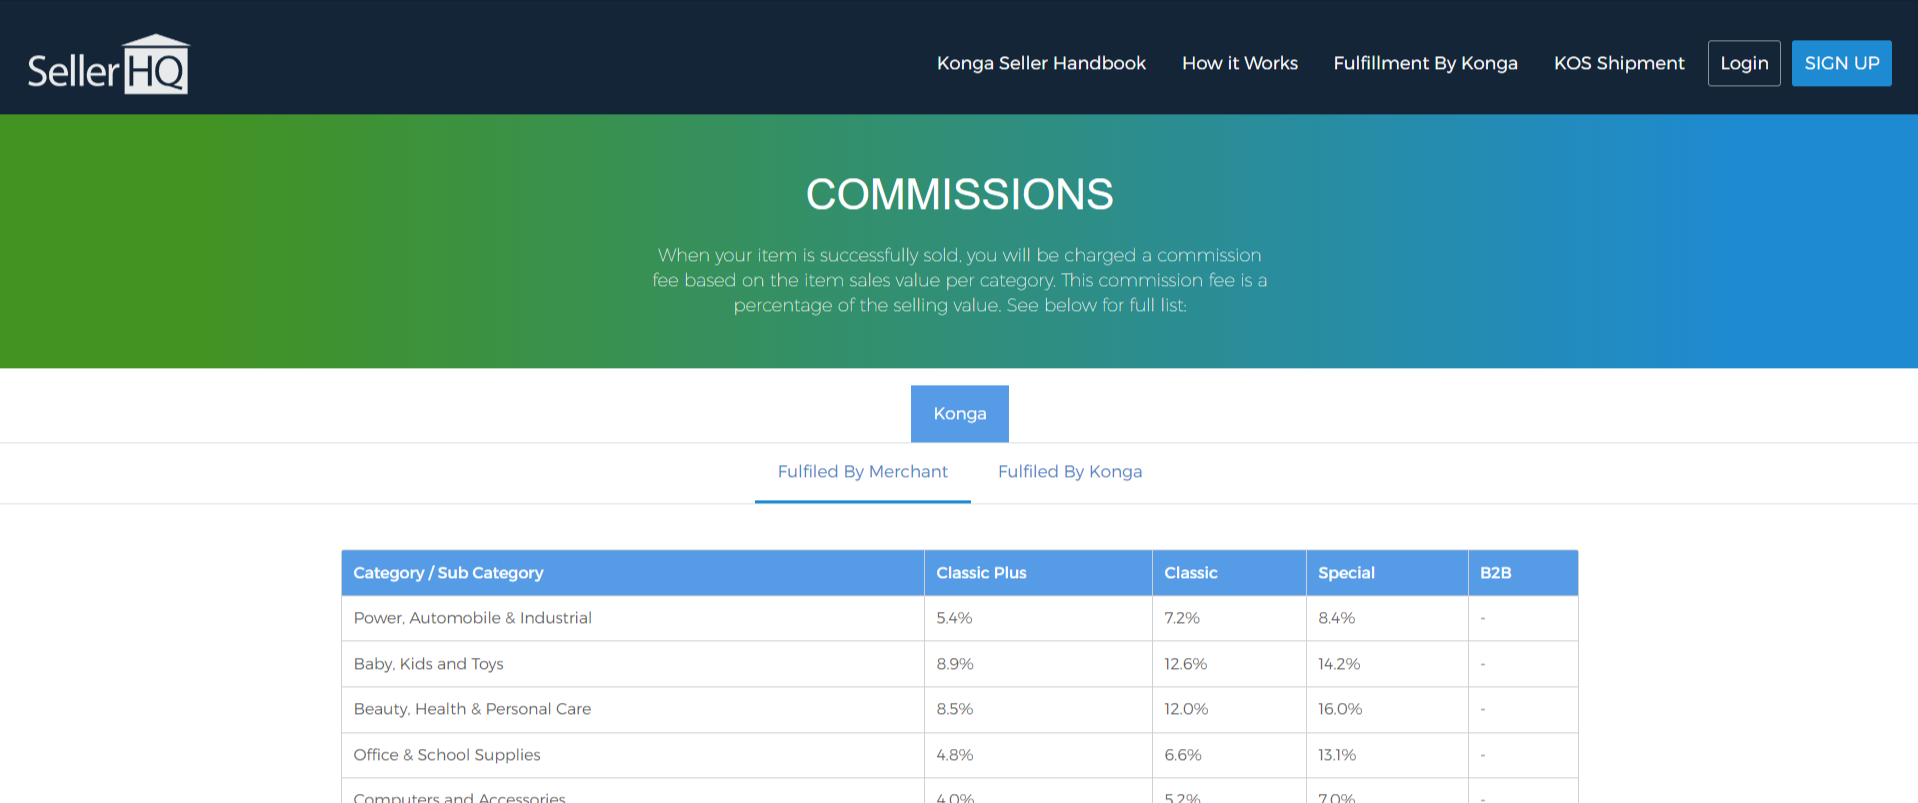Viewport: 1918px width, 803px height.
Task: Open Fulfillment By Konga link
Action: click(1425, 63)
